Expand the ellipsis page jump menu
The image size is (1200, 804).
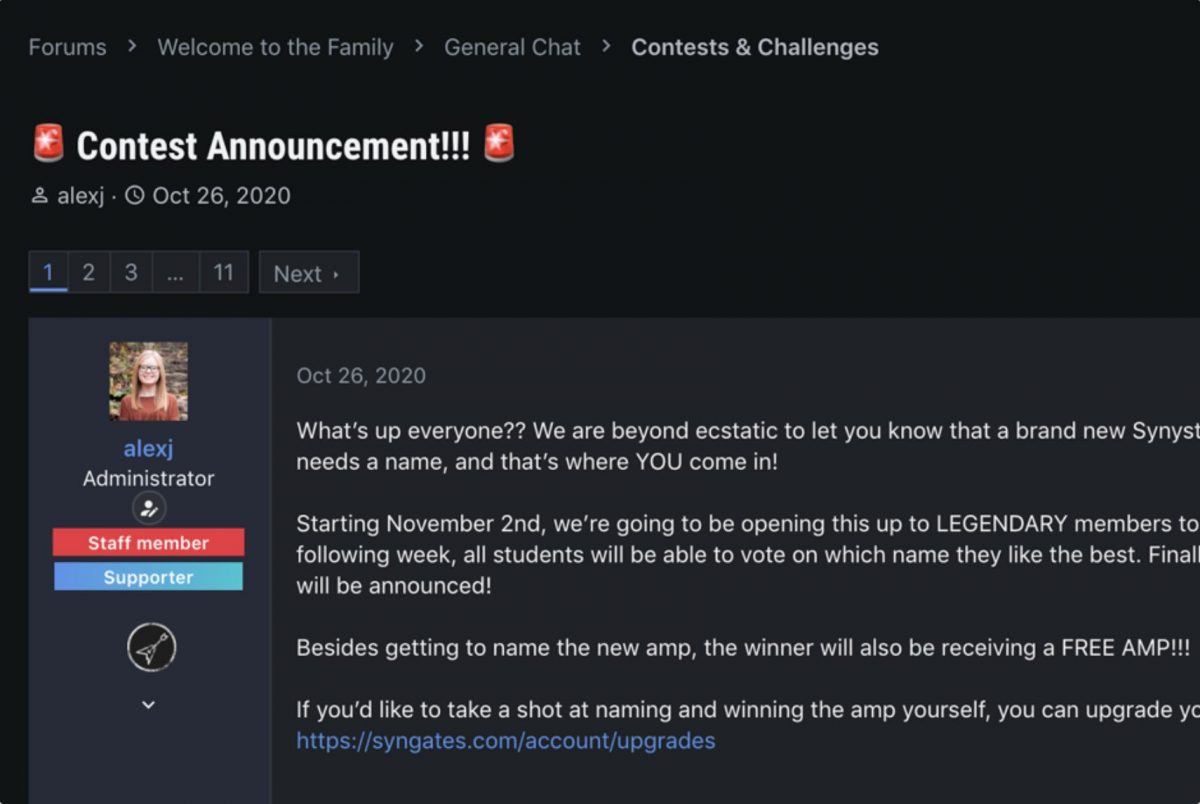(x=175, y=273)
